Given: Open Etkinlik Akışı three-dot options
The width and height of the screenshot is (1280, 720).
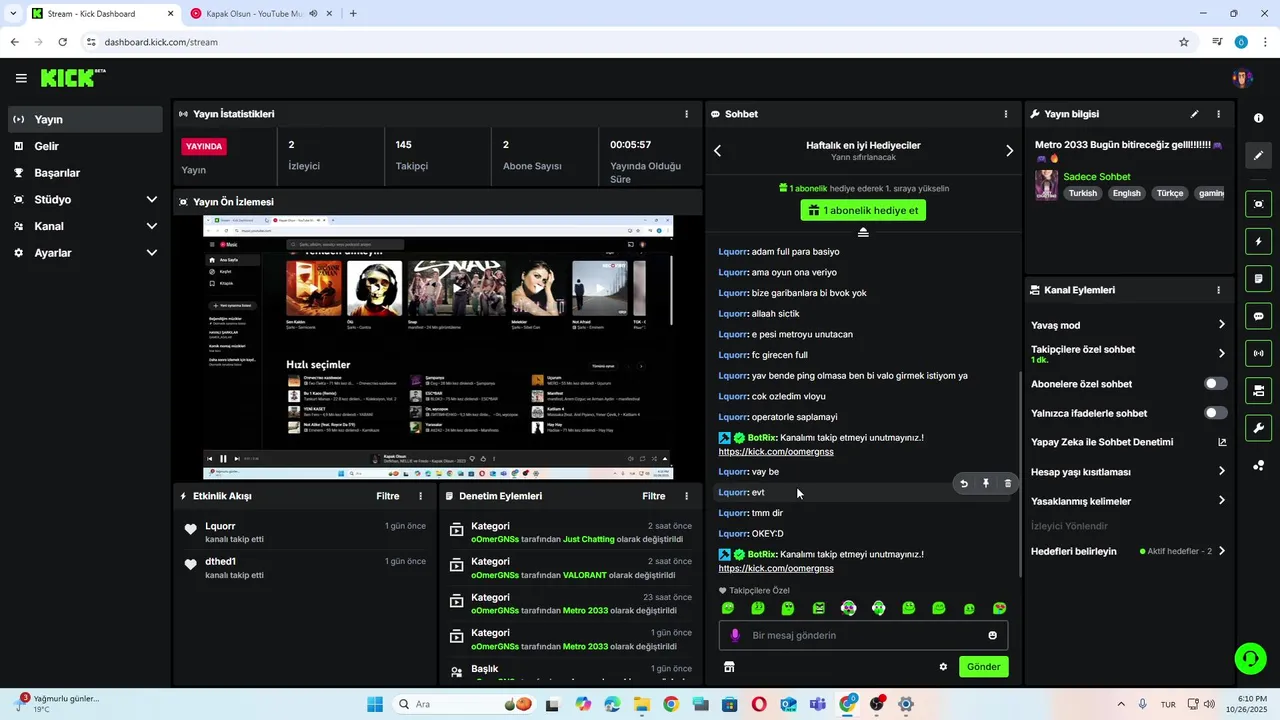Looking at the screenshot, I should tap(420, 496).
